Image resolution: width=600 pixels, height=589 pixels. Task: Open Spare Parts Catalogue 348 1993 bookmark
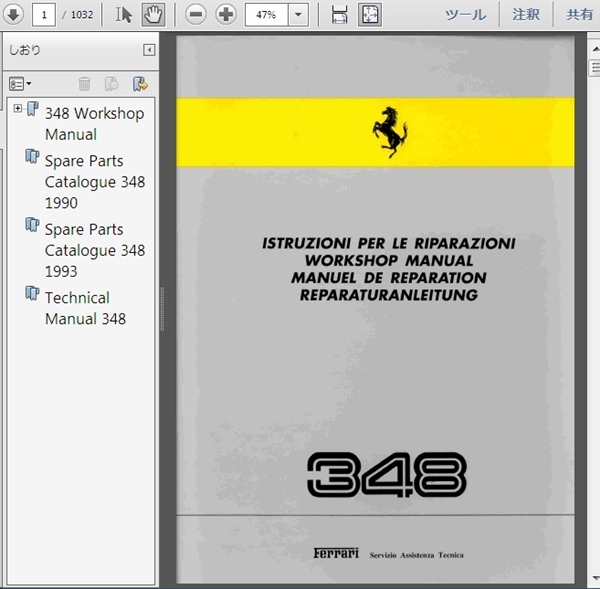(x=95, y=250)
